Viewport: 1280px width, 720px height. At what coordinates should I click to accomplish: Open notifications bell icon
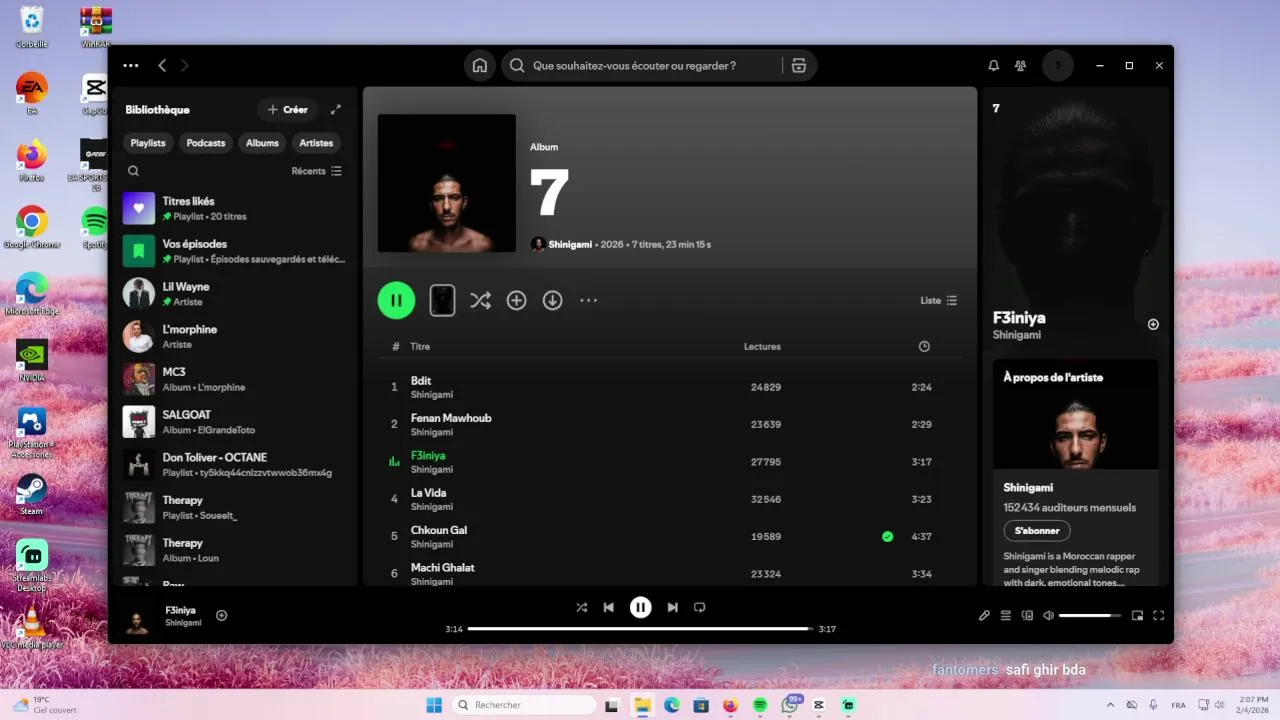click(994, 66)
